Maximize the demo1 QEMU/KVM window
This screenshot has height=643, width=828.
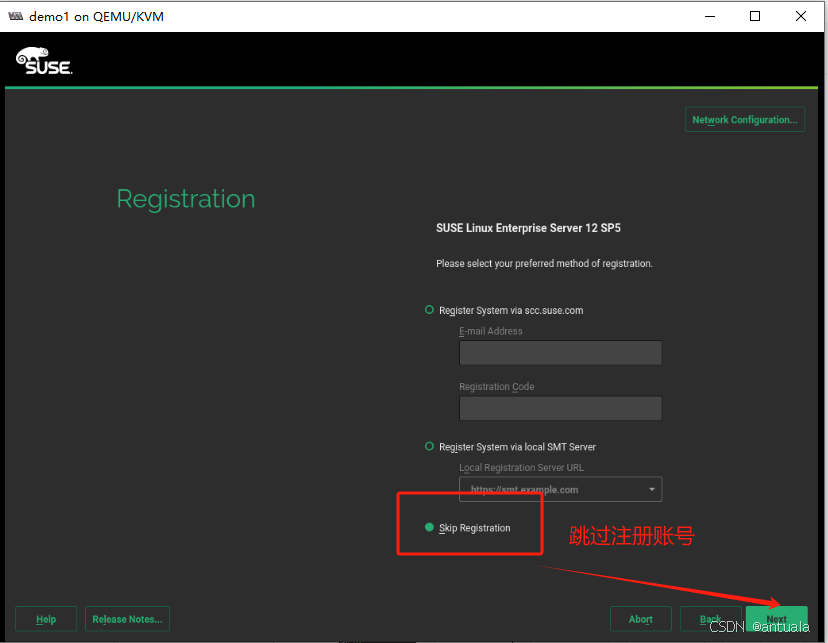(x=755, y=16)
